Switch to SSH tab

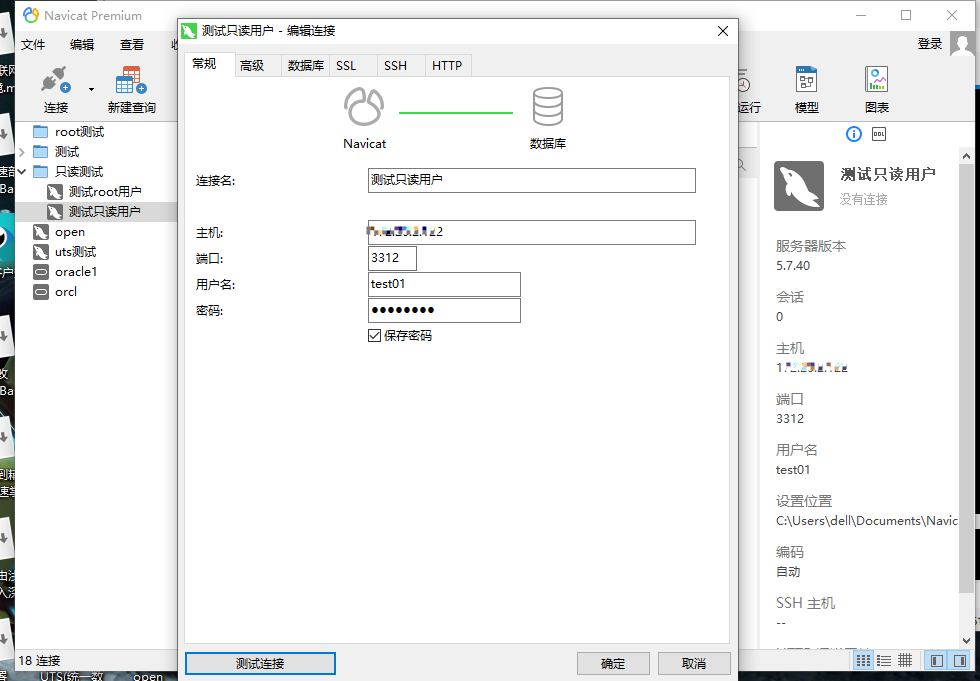(x=395, y=66)
